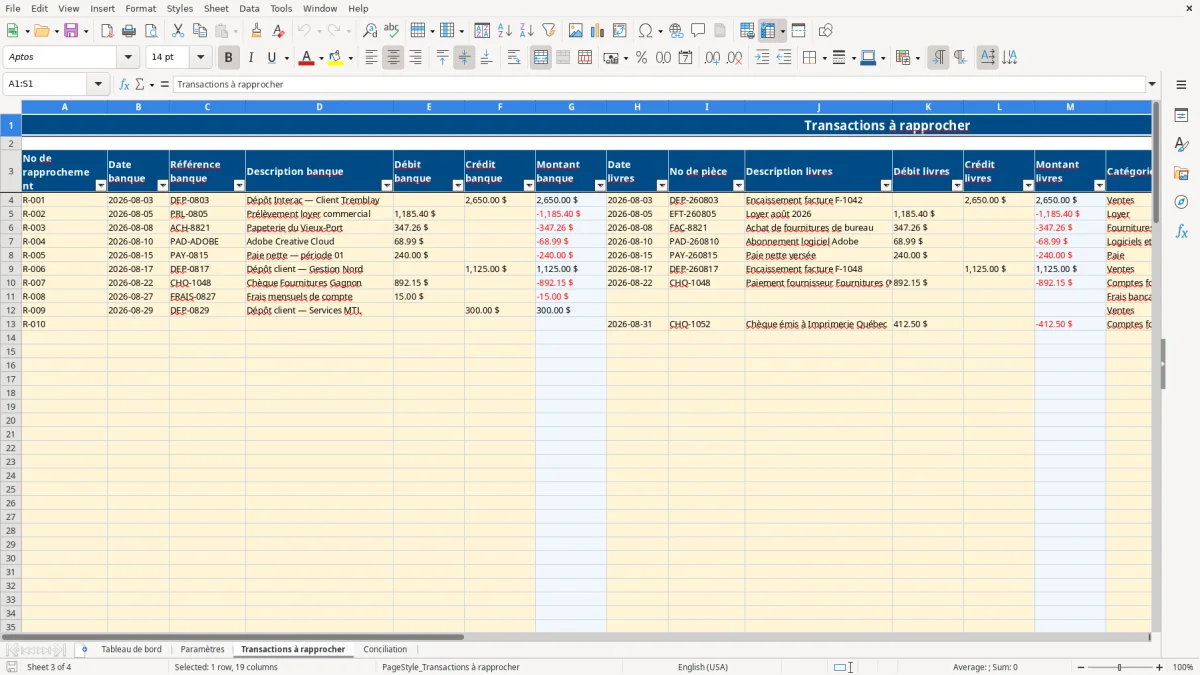Insert a pivot table
This screenshot has height=675, width=1200.
coord(620,31)
